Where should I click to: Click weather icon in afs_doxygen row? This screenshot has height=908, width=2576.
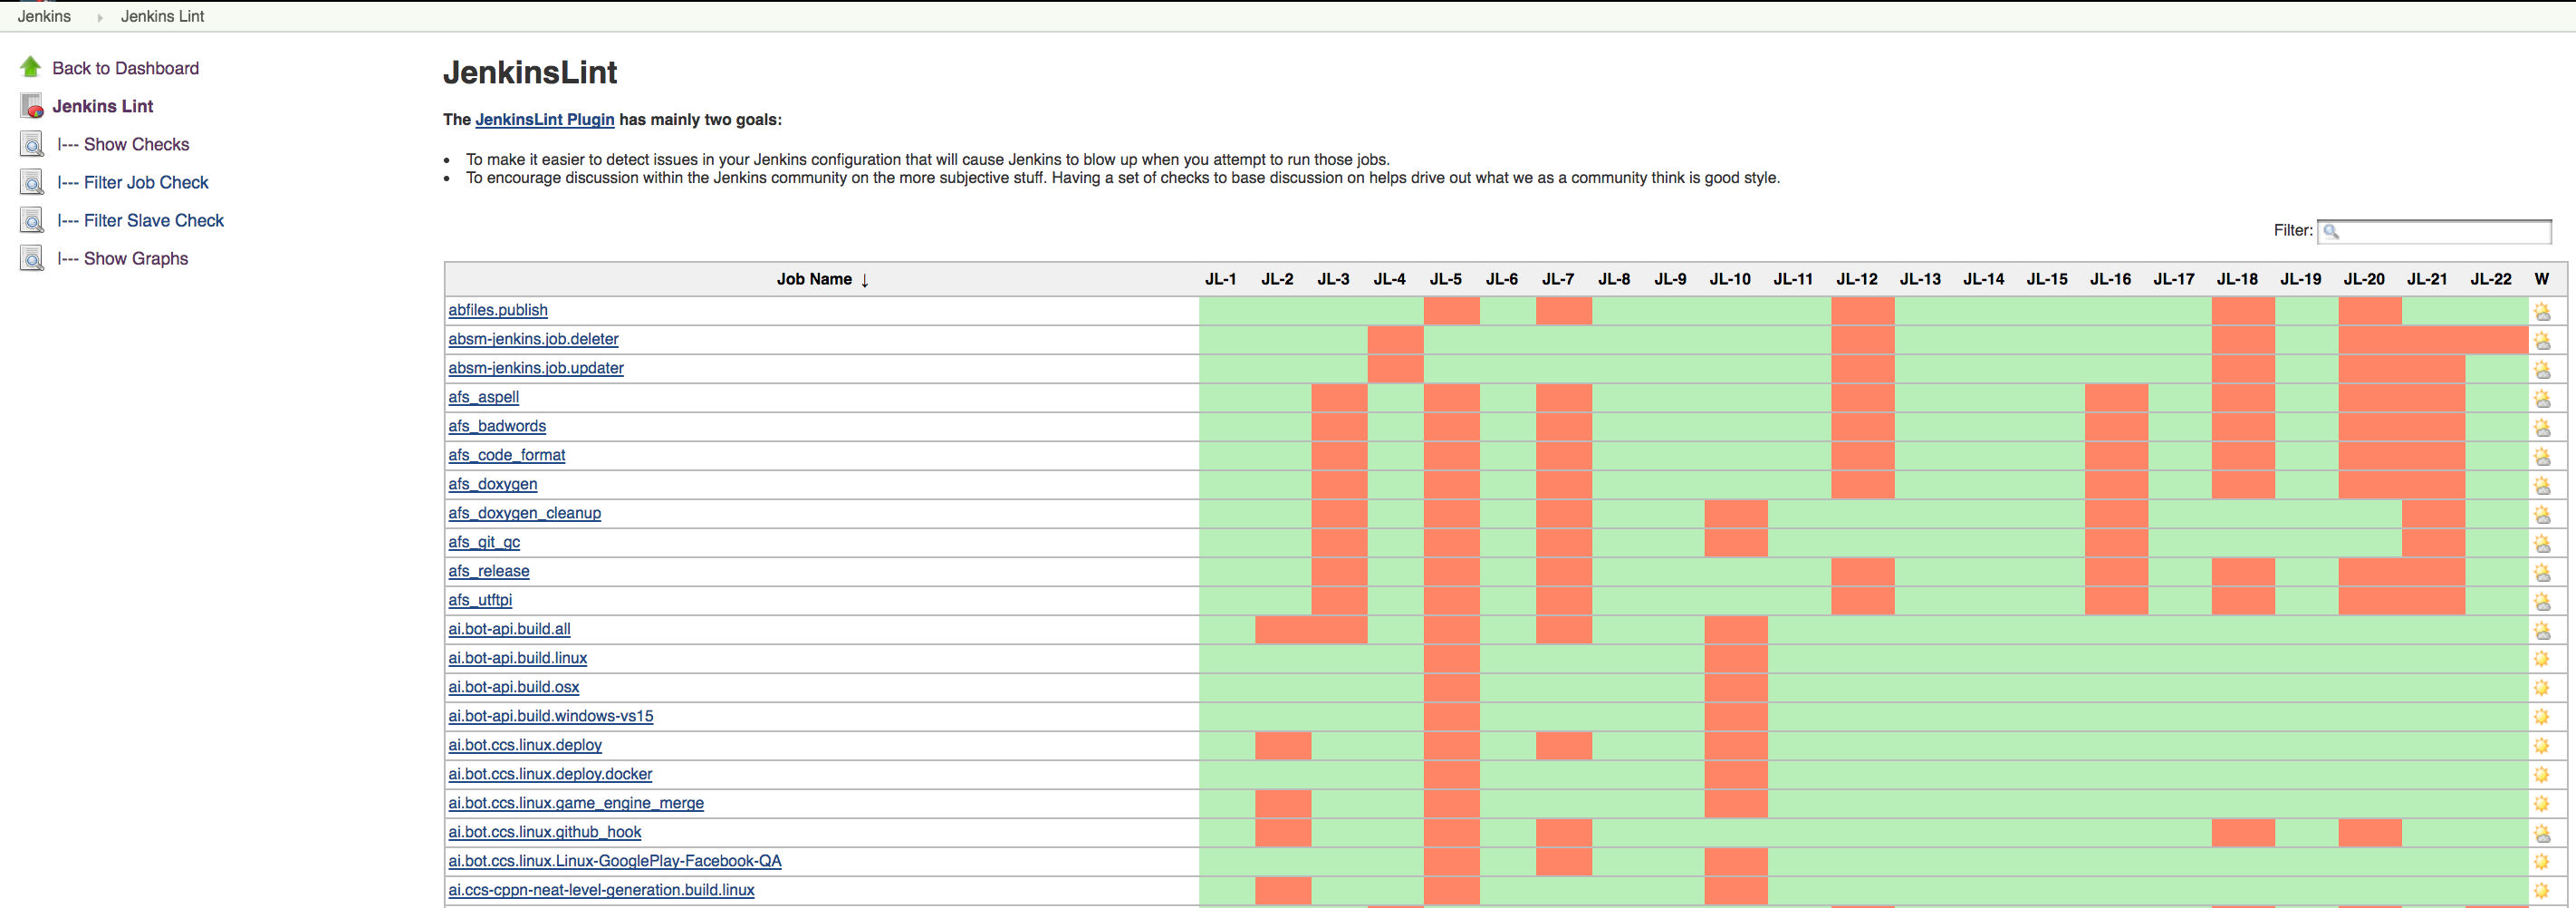pyautogui.click(x=2542, y=485)
